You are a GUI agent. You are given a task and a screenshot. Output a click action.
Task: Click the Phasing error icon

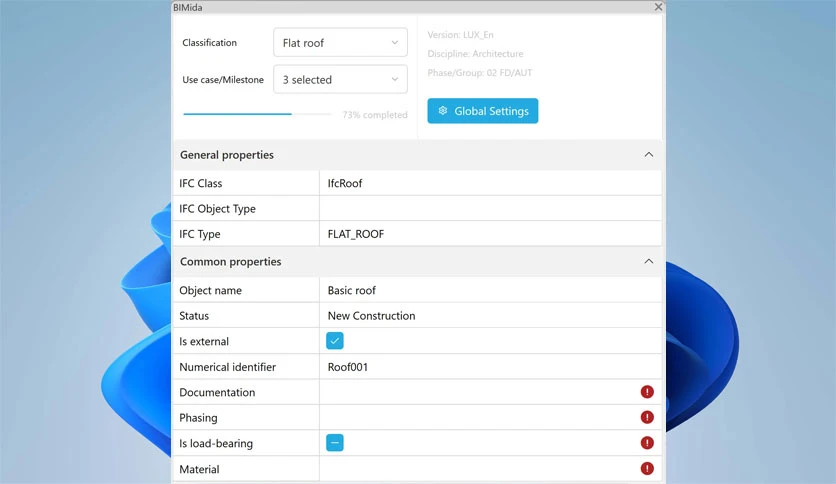pyautogui.click(x=647, y=417)
